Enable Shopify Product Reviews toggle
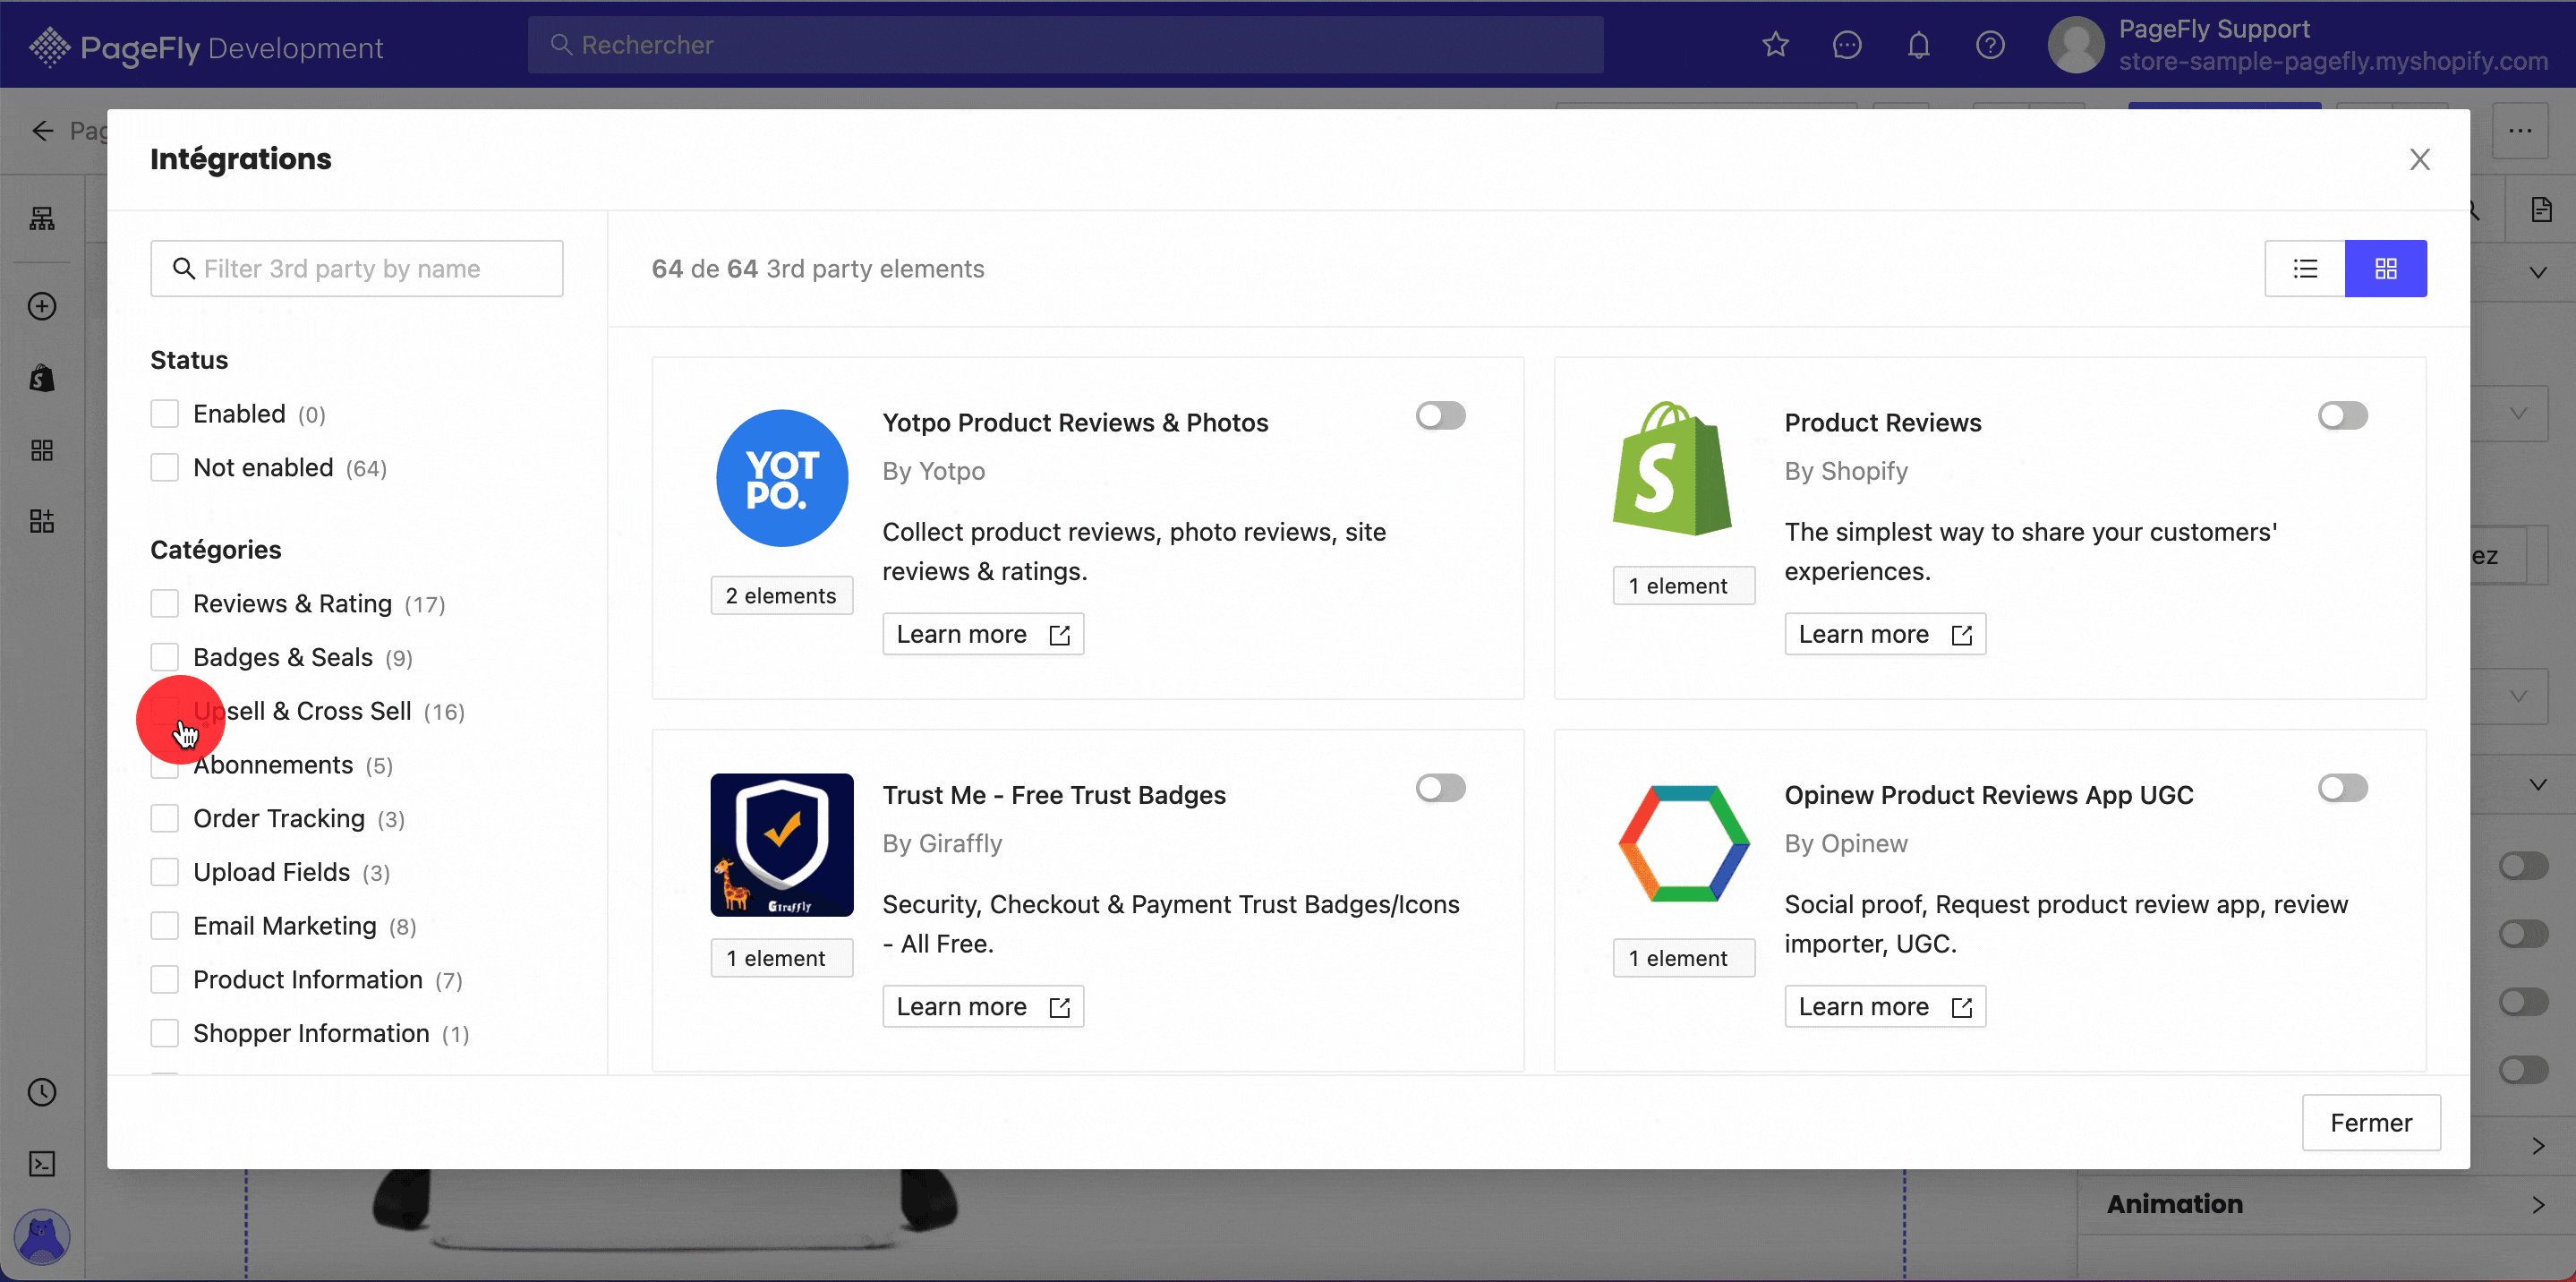This screenshot has height=1282, width=2576. coord(2342,415)
